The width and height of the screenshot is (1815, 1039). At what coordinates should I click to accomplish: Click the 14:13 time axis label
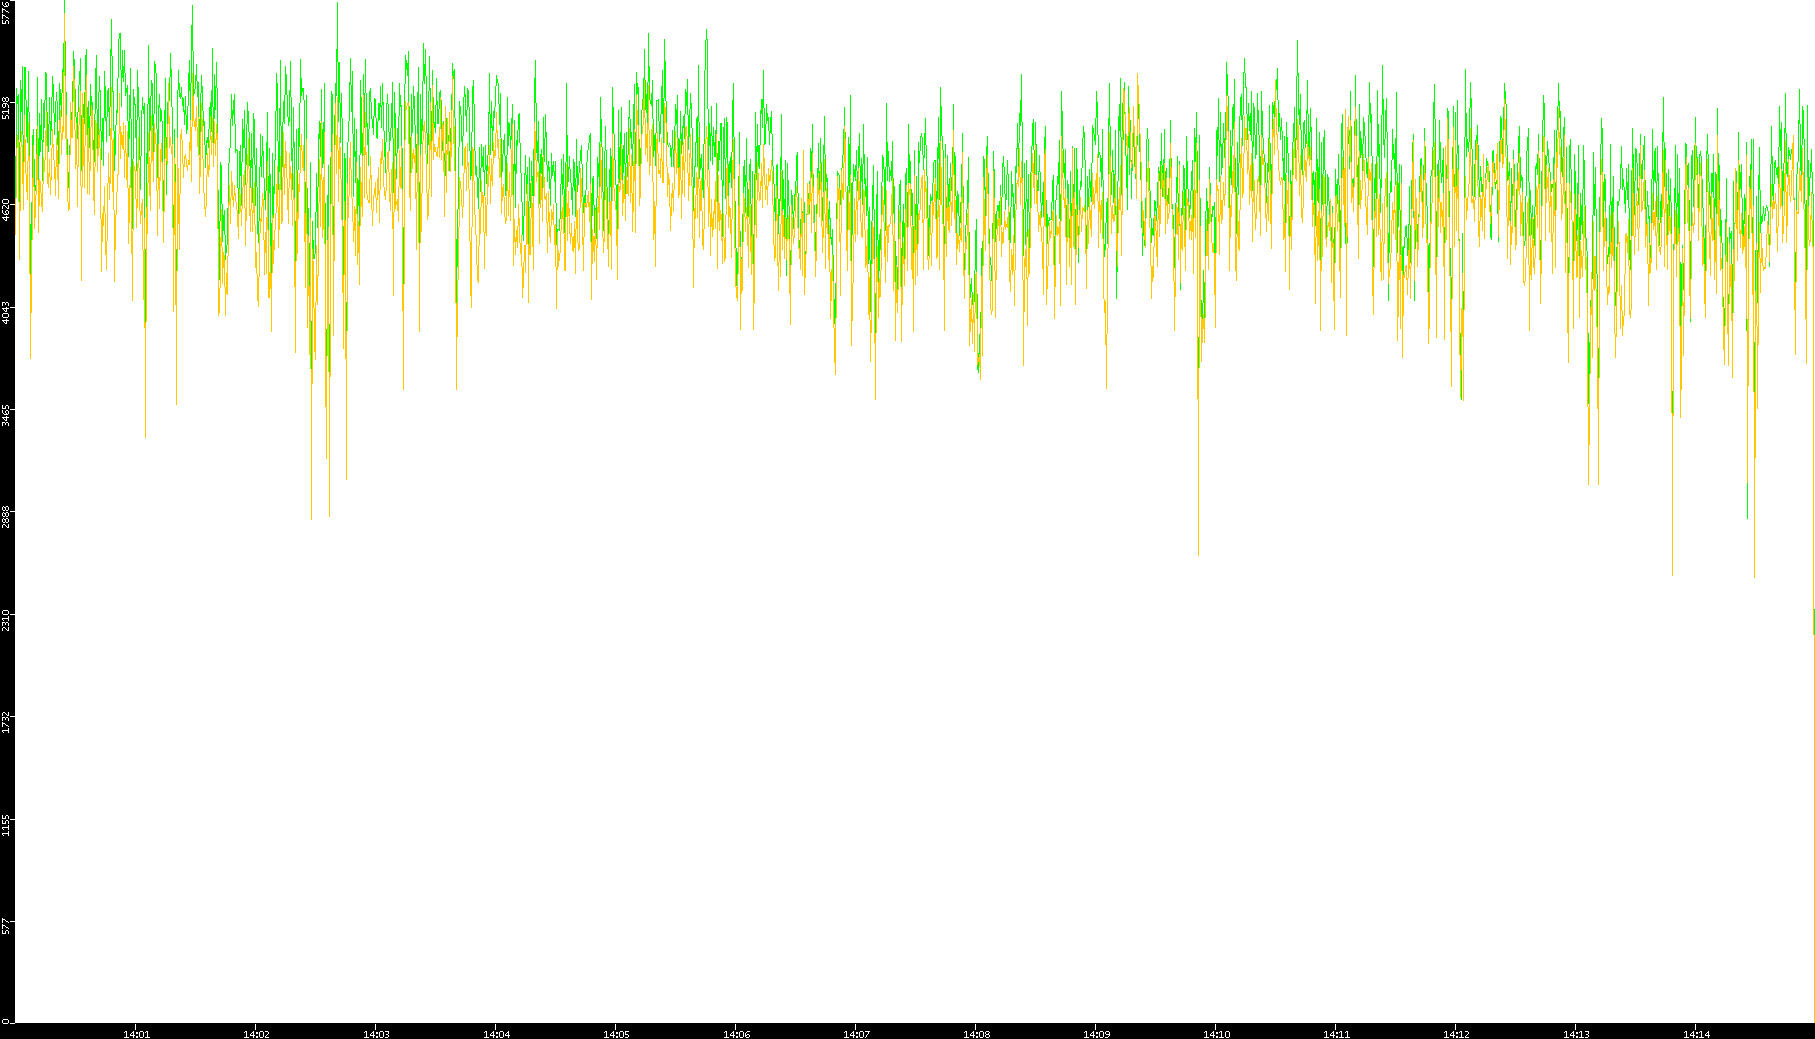pyautogui.click(x=1576, y=1034)
